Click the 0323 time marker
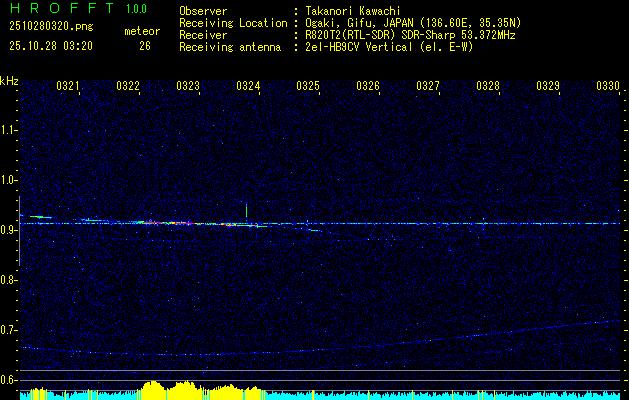 188,86
